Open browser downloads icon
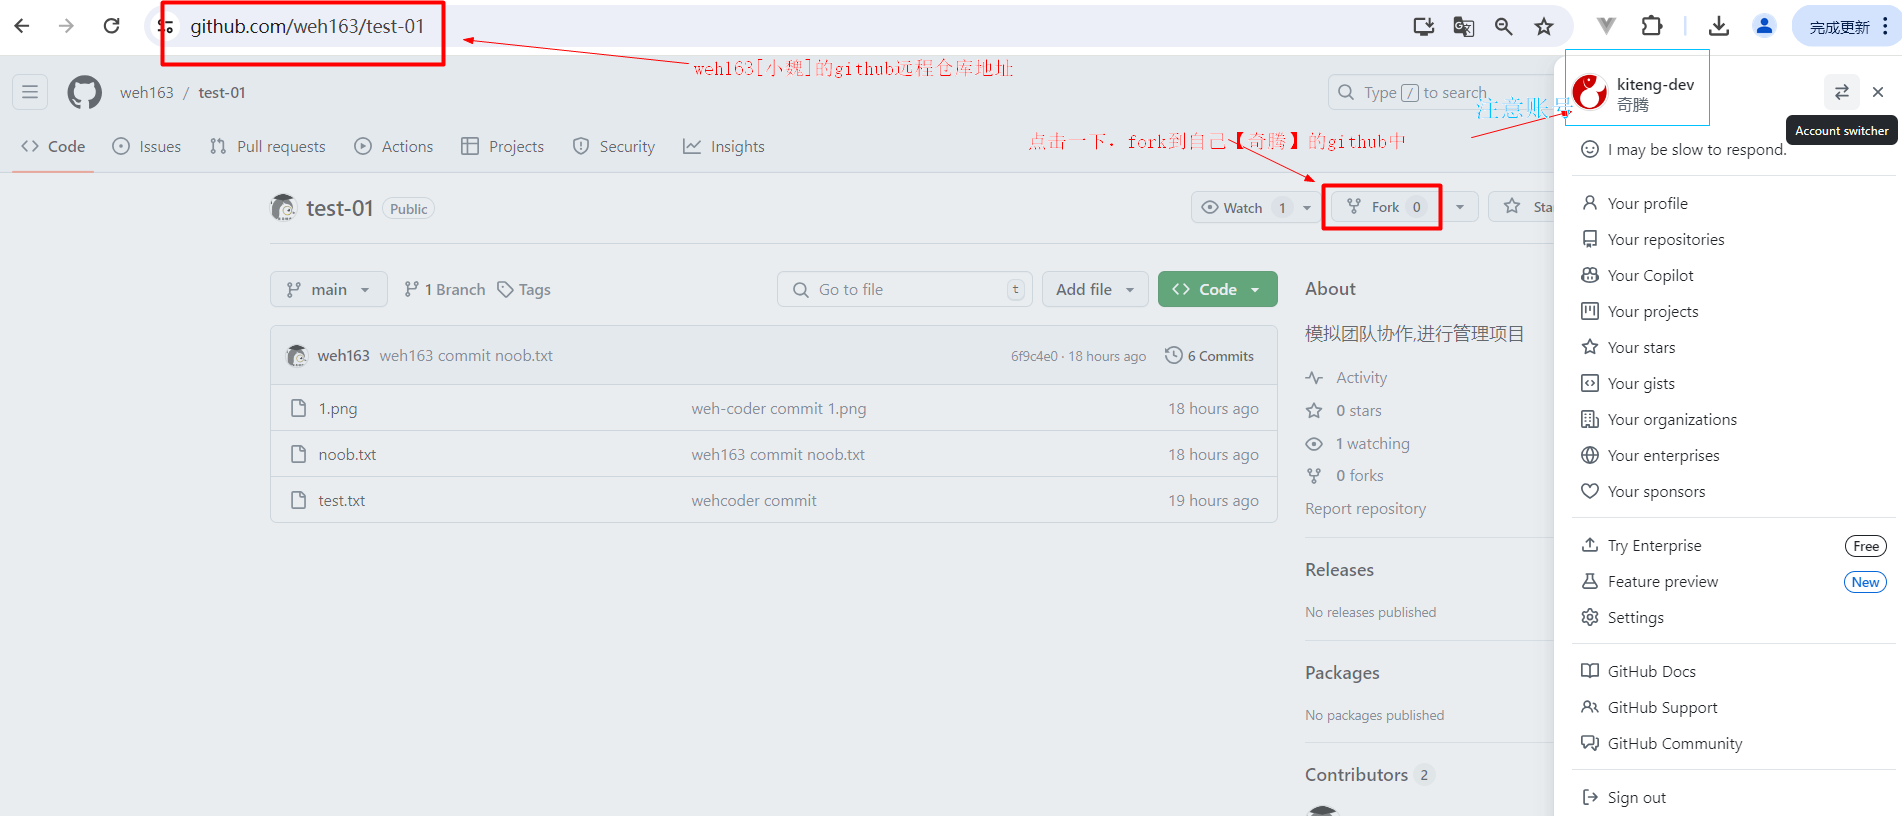The width and height of the screenshot is (1902, 816). pos(1719,26)
